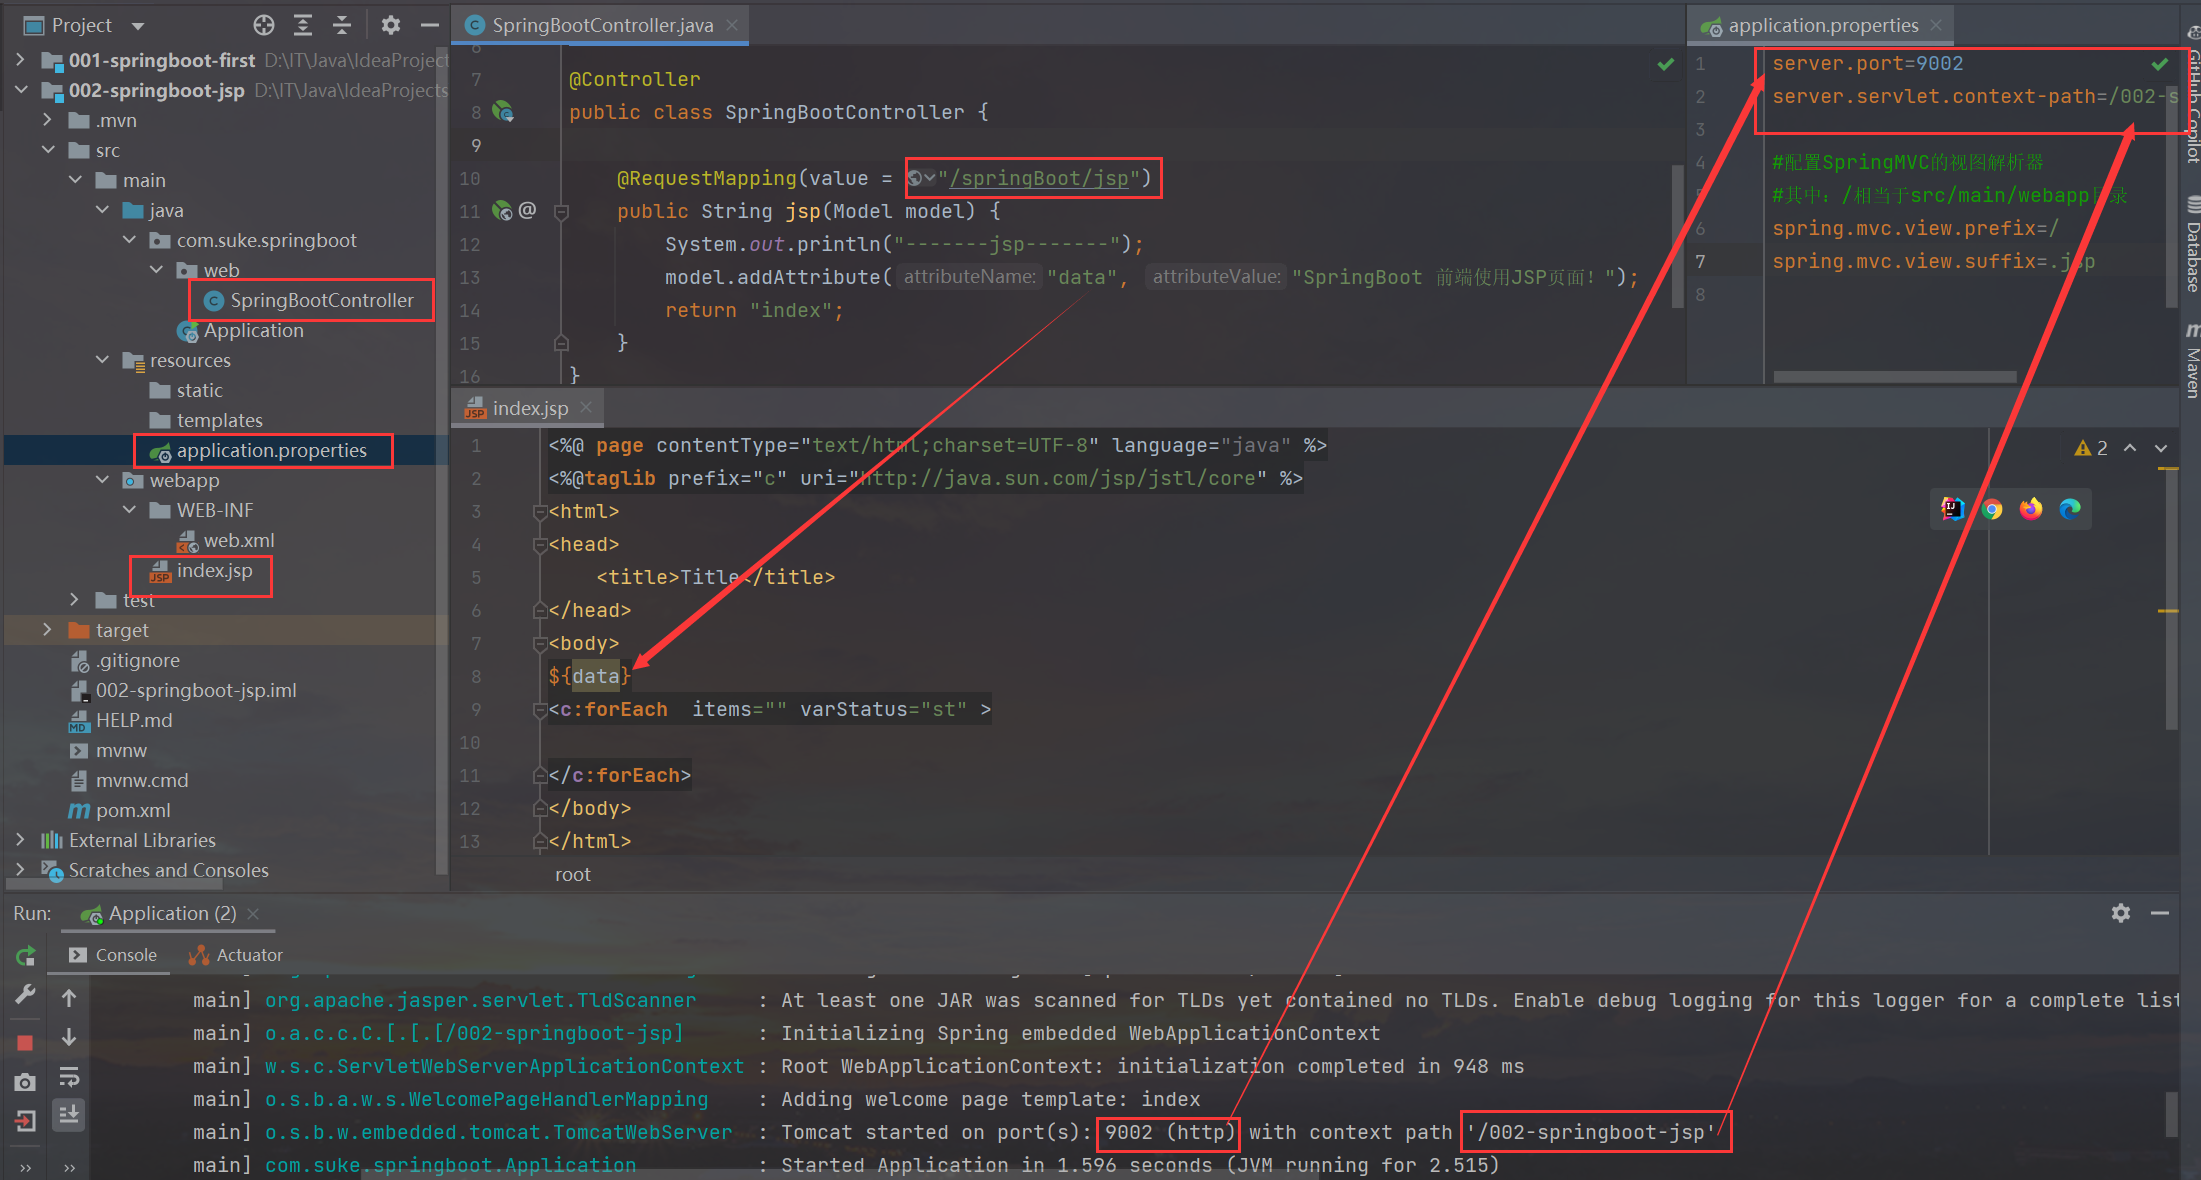Screen dimensions: 2201x1180
Task: Expand the target folder in project tree
Action: coord(47,630)
